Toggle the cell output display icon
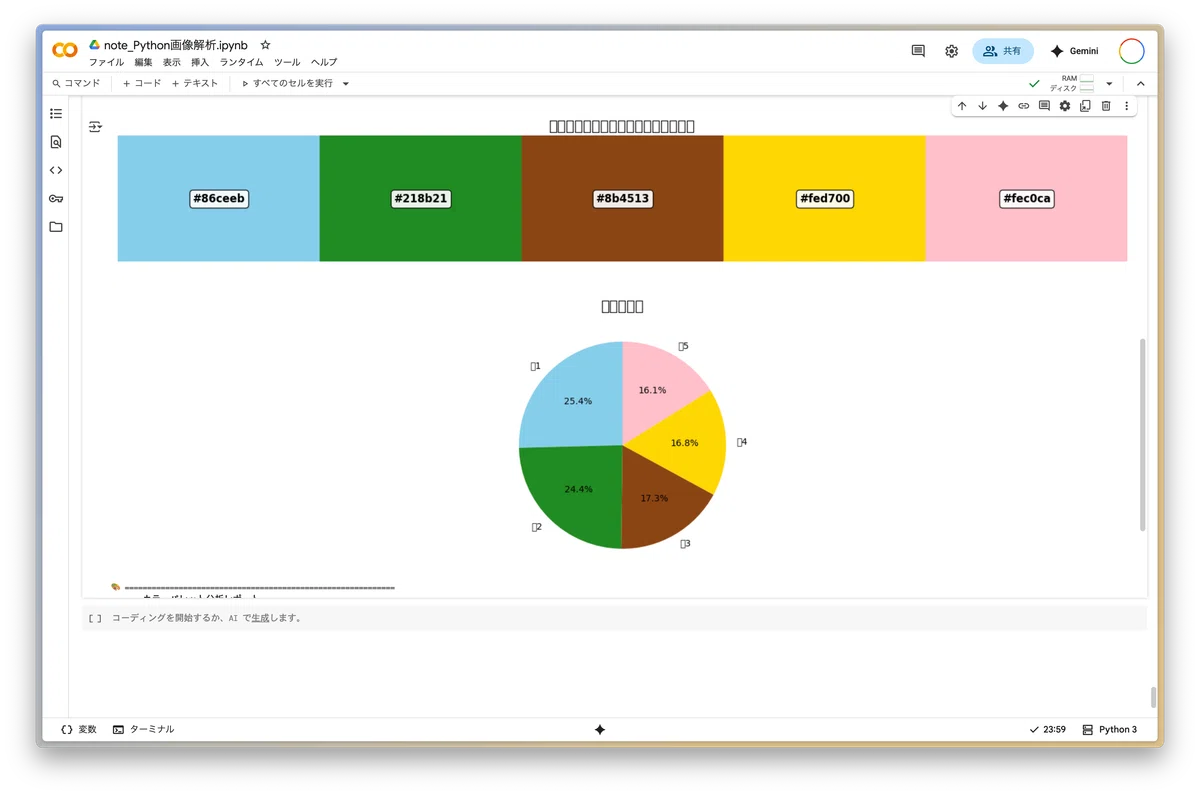1200x795 pixels. 95,127
